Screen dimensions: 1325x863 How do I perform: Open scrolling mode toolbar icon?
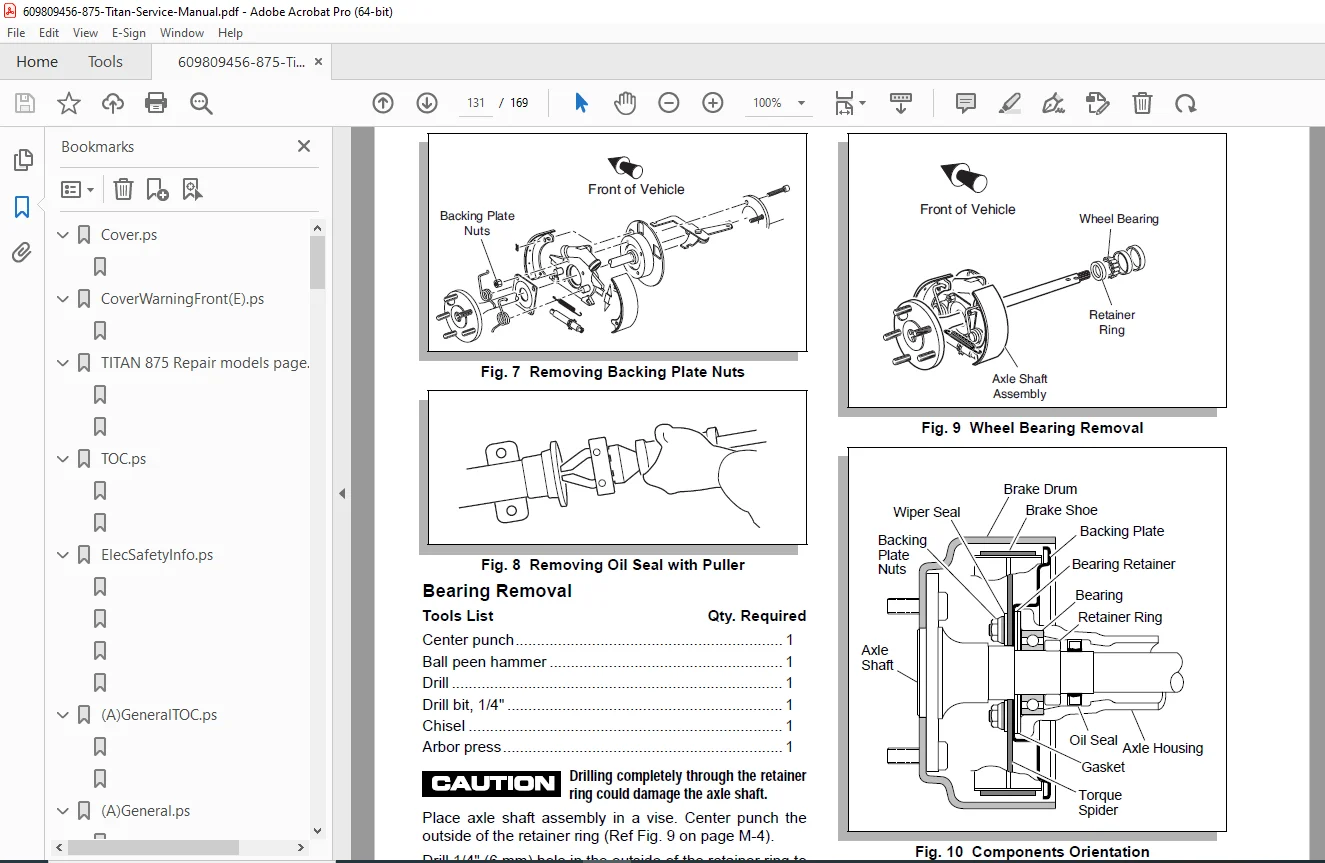[901, 103]
